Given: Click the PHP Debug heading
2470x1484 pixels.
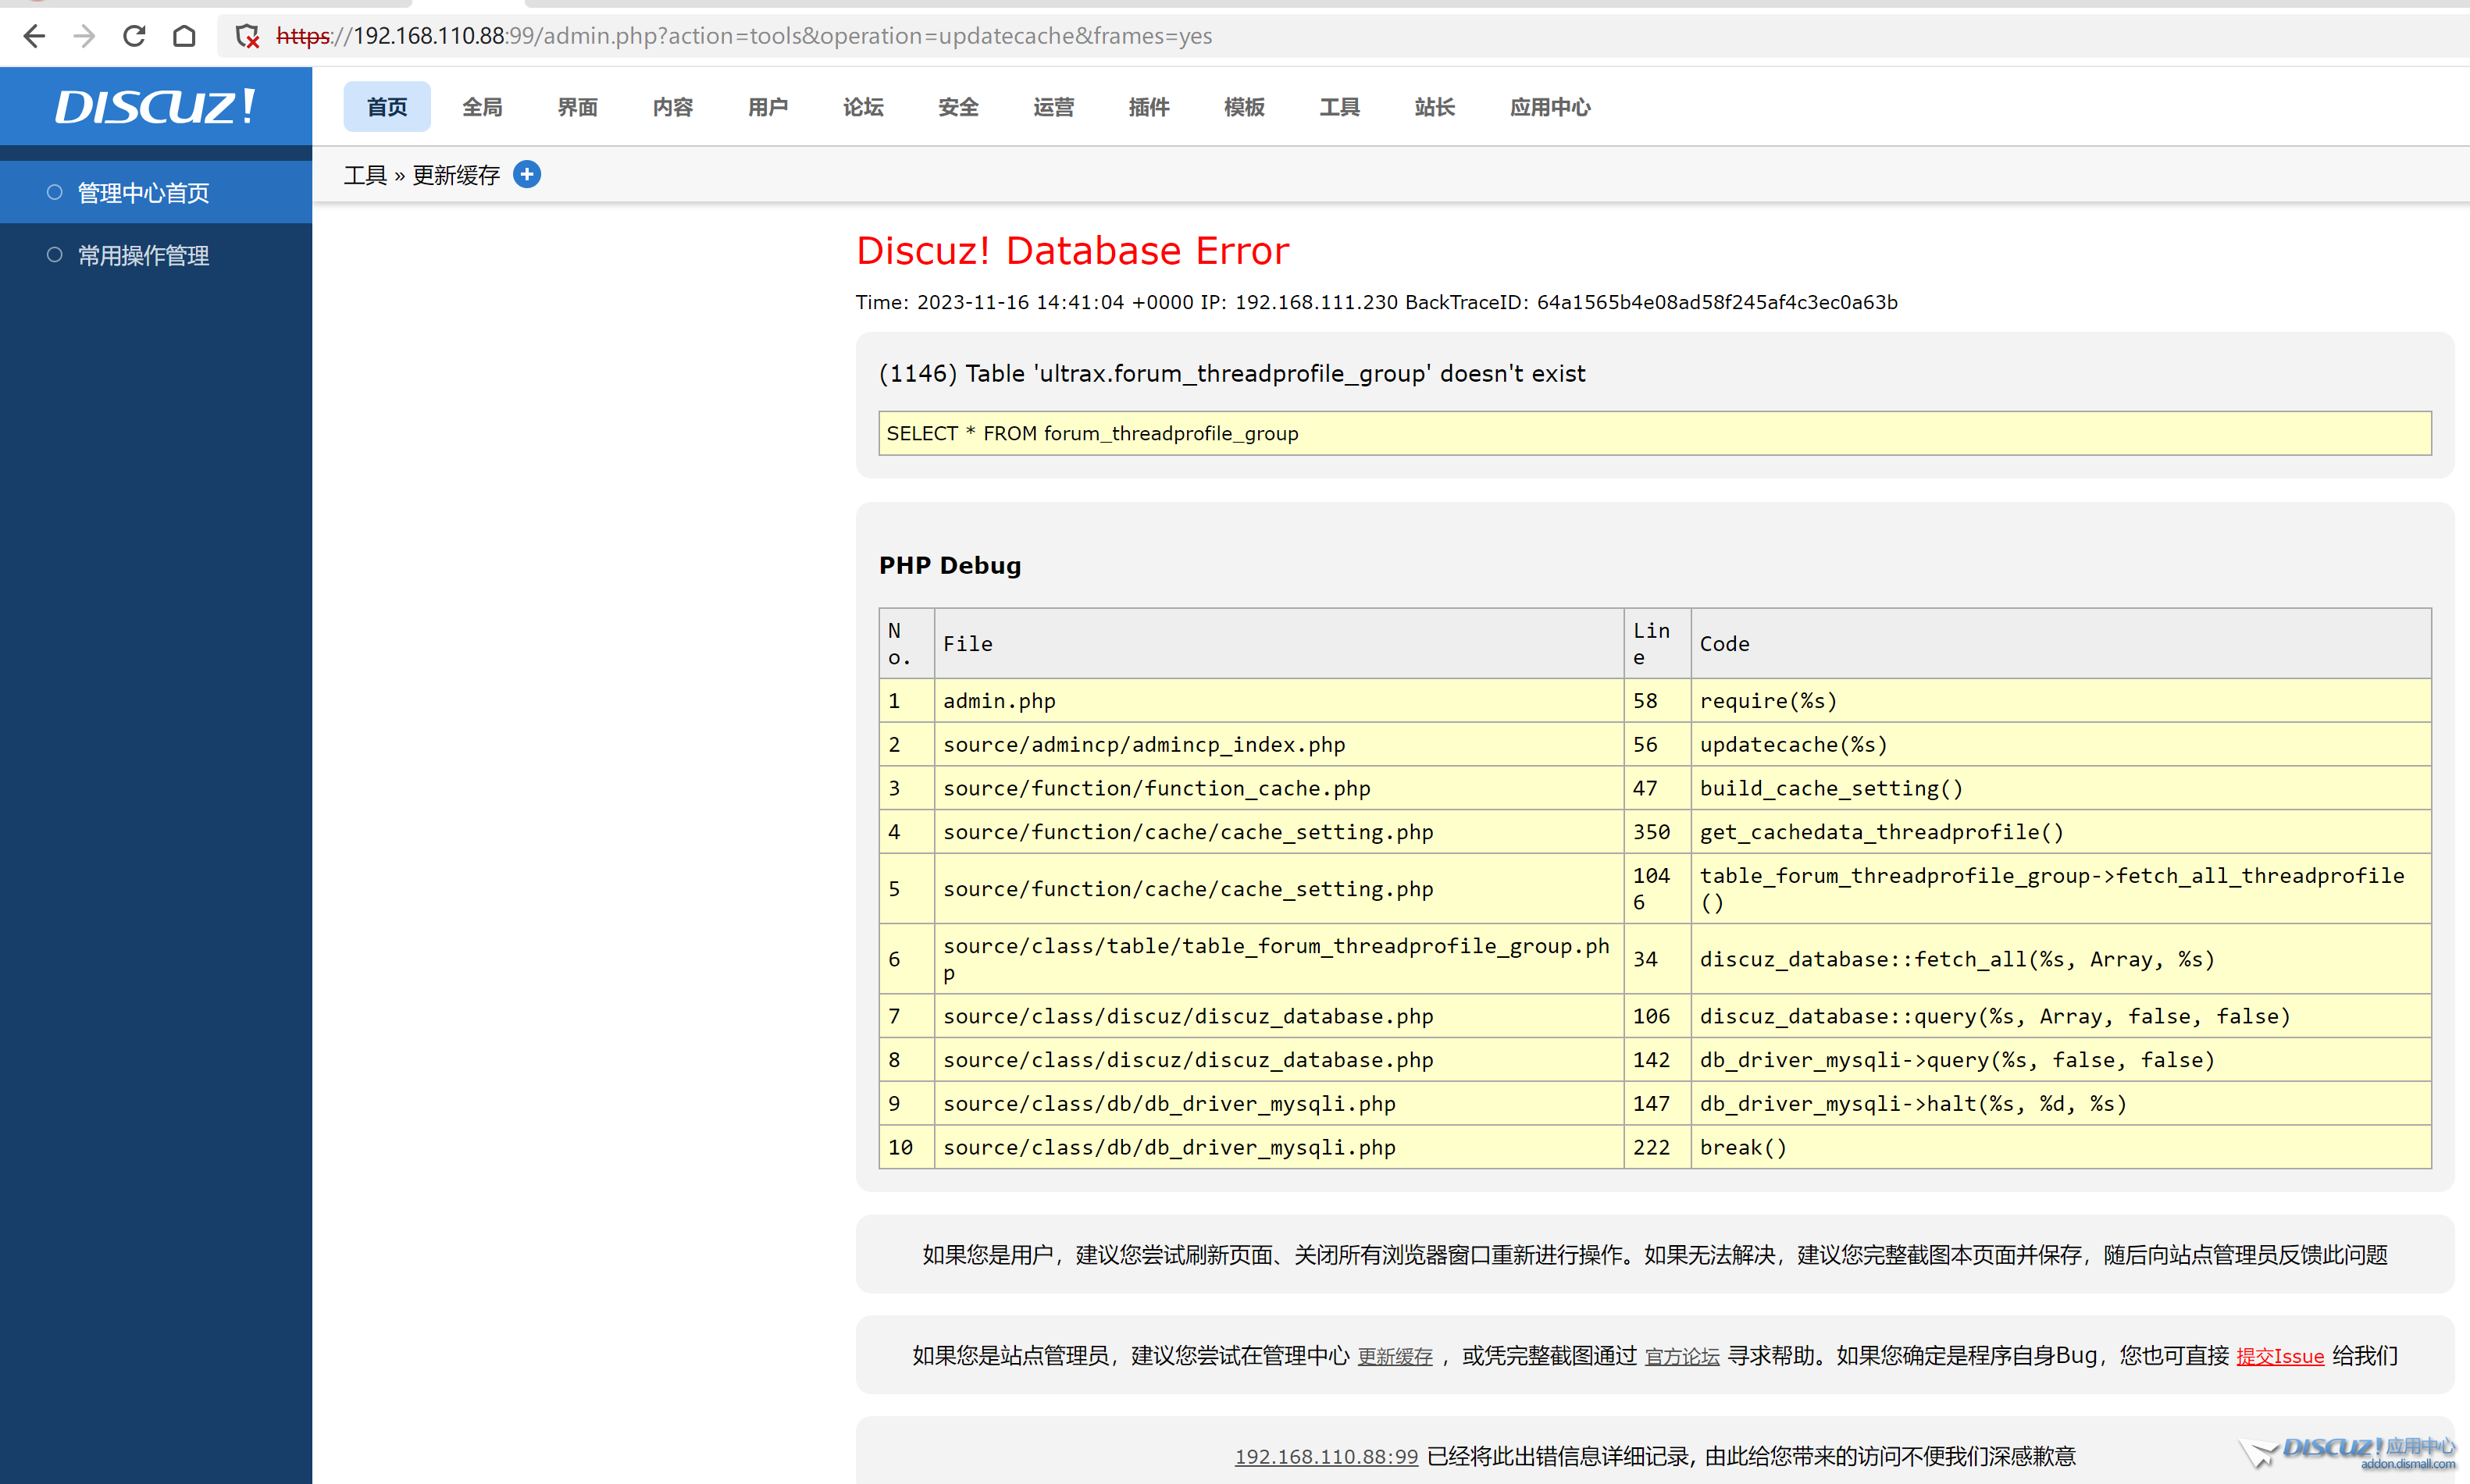Looking at the screenshot, I should click(x=950, y=565).
